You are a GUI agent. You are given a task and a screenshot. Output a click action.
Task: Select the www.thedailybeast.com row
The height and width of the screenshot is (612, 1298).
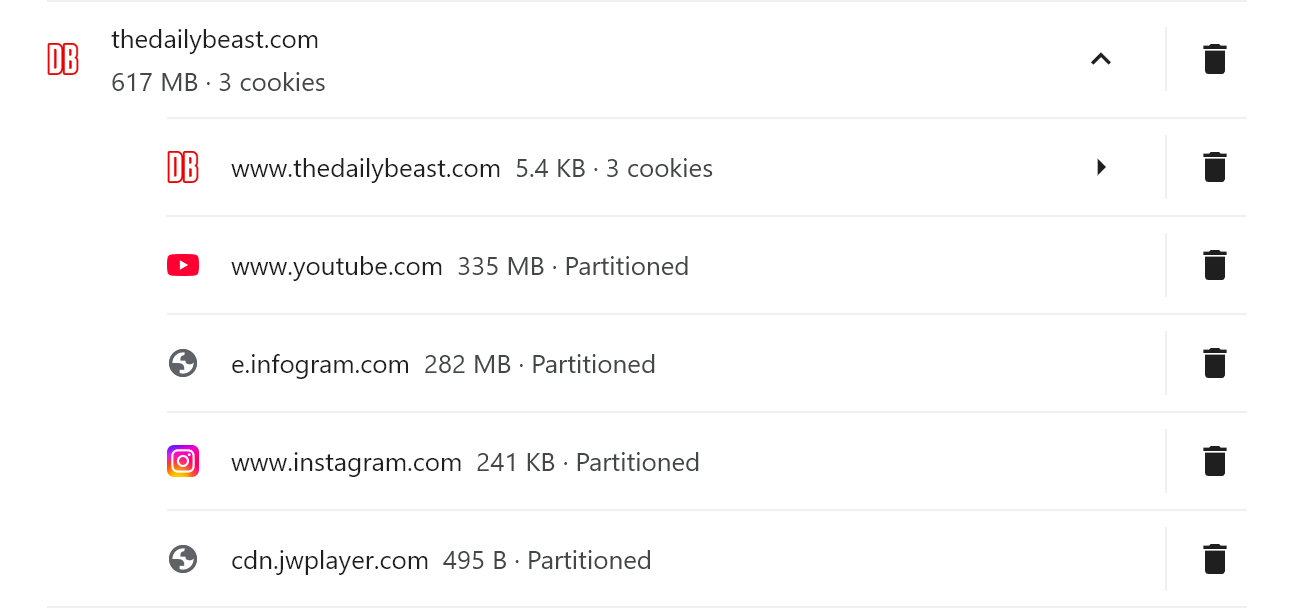365,168
